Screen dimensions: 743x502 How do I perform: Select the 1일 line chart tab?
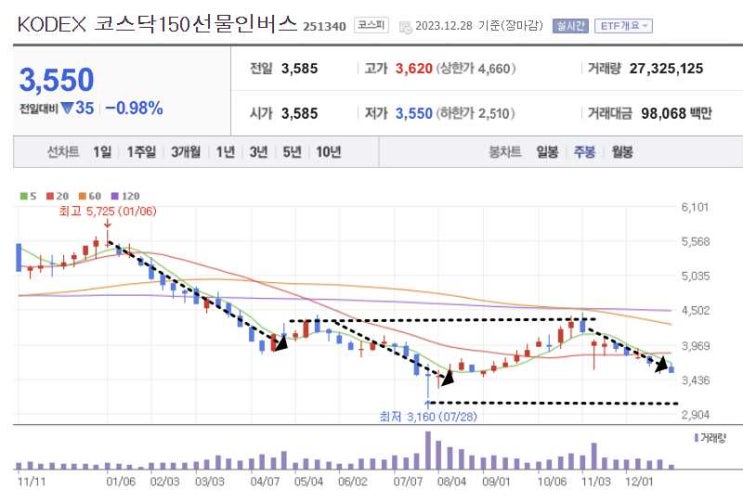[102, 152]
